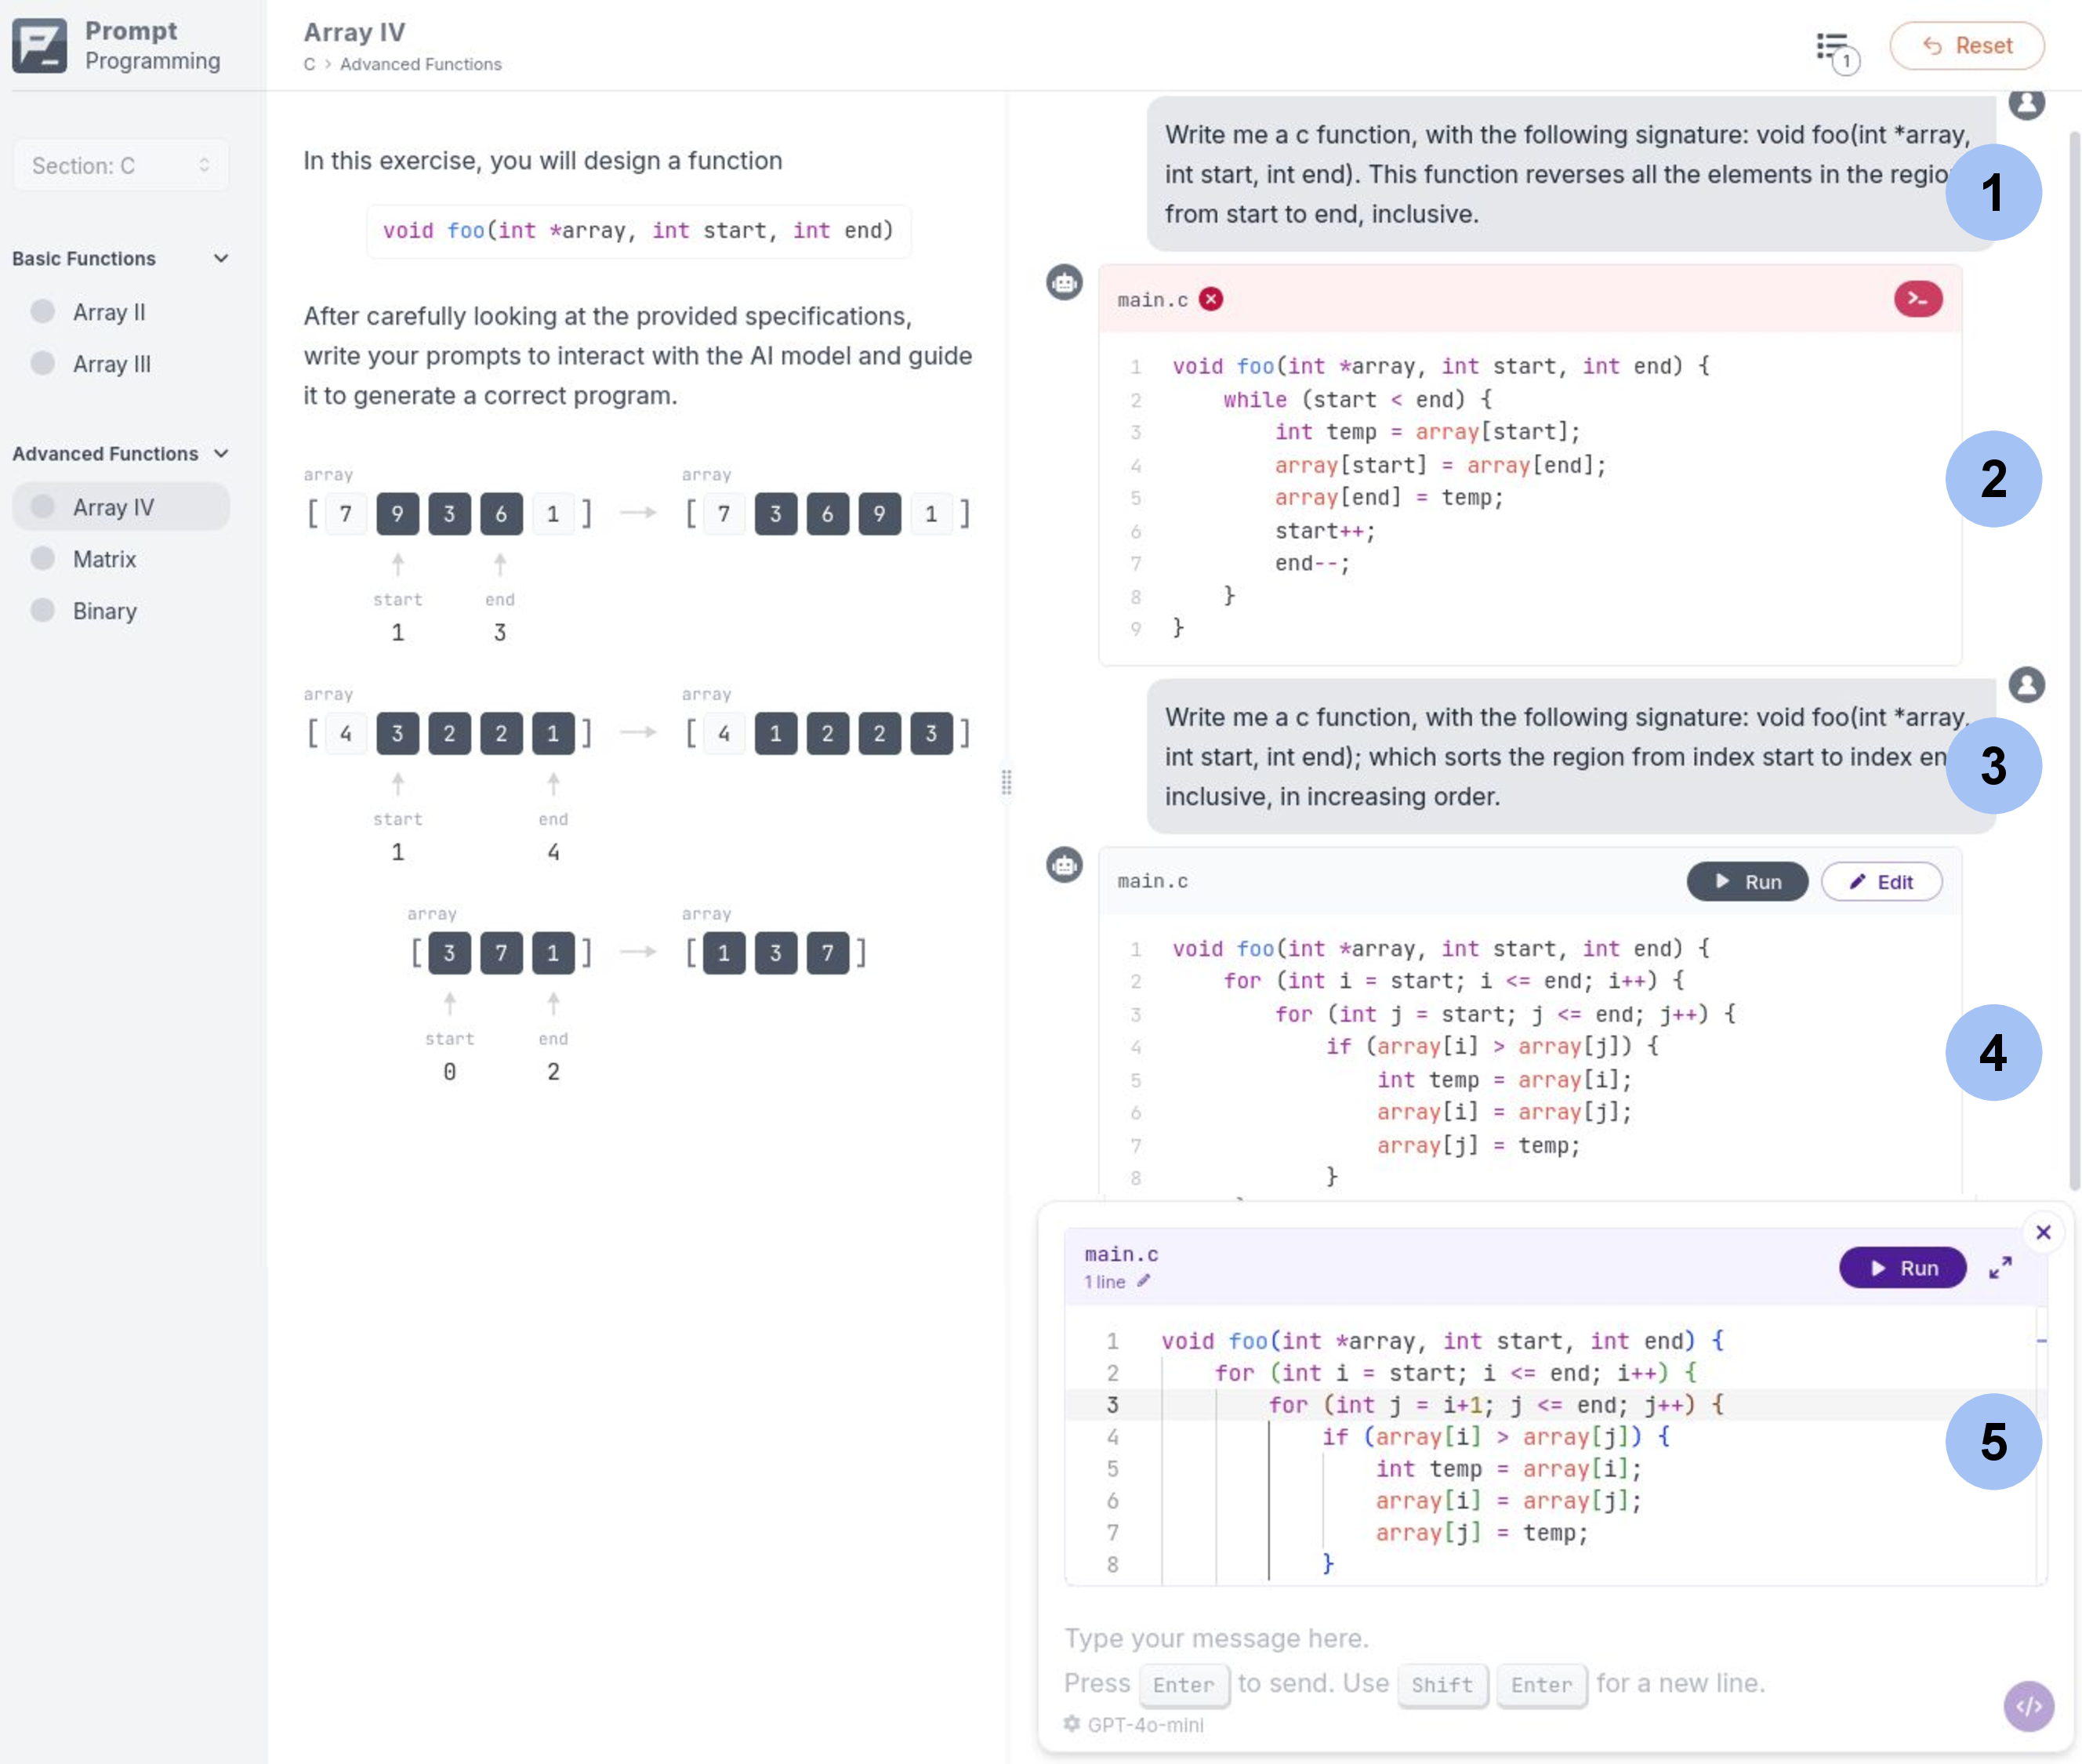Click the '1 line' edit count label

[1104, 1281]
